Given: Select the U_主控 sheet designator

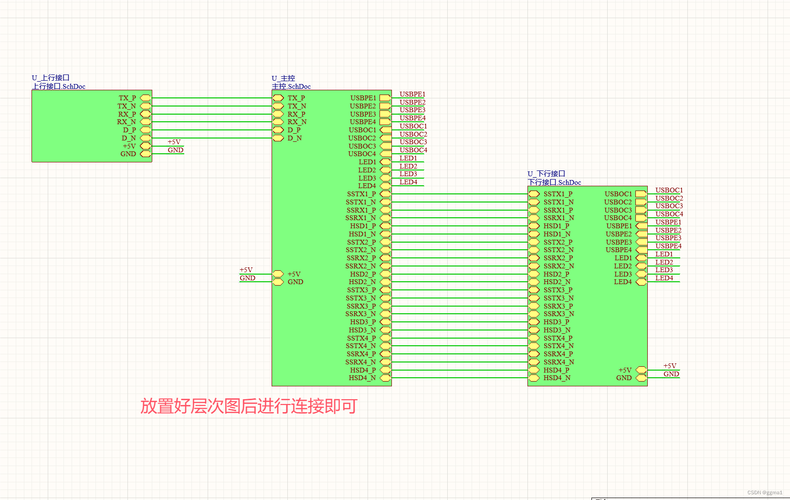Looking at the screenshot, I should pyautogui.click(x=283, y=78).
